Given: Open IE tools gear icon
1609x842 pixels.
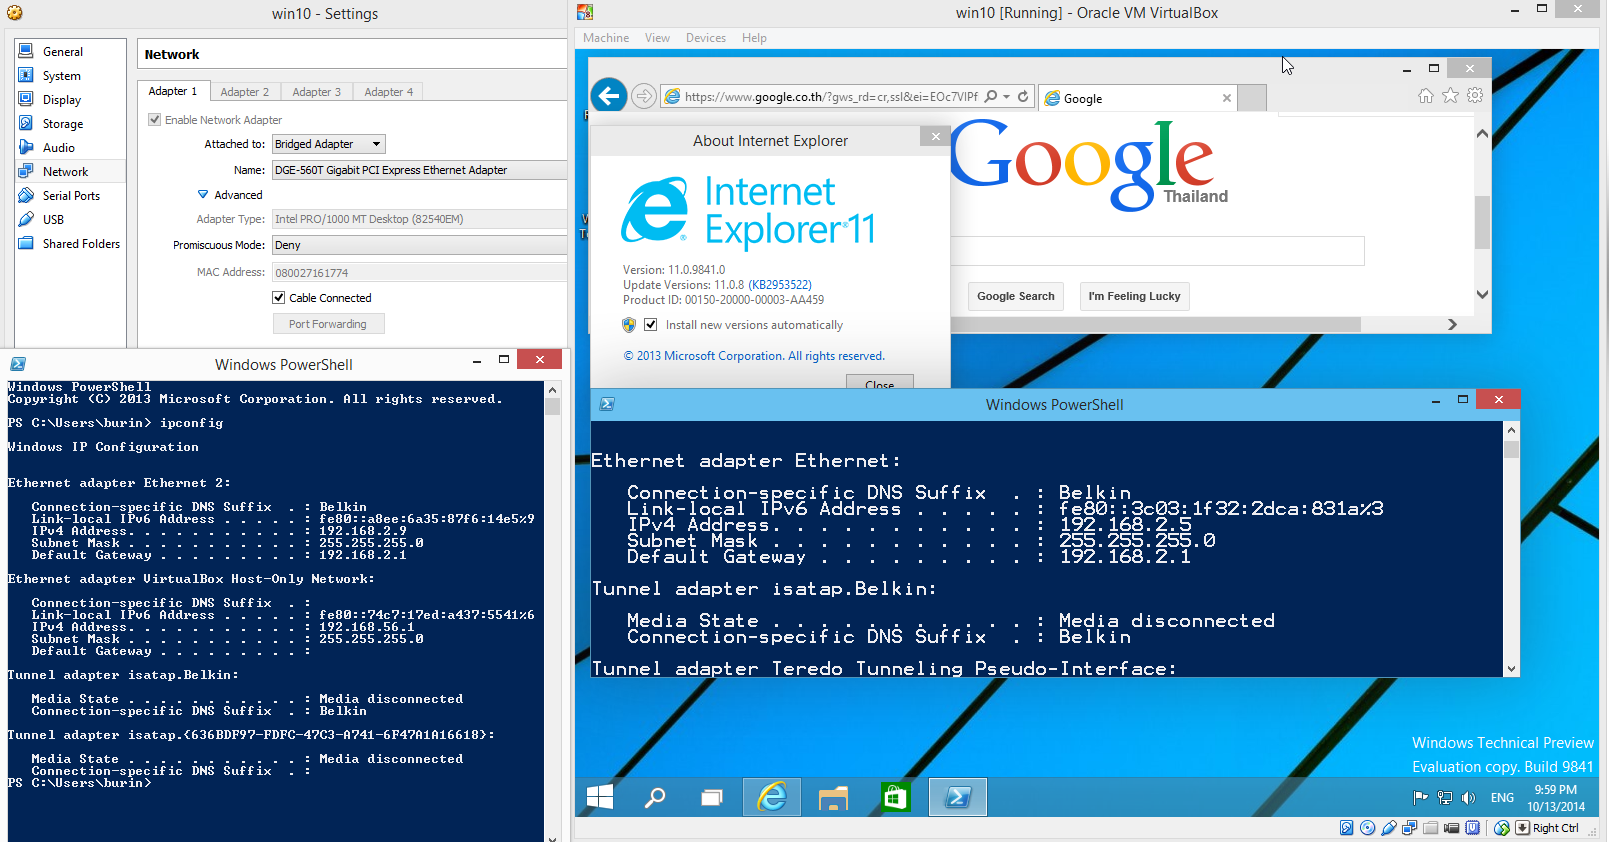Looking at the screenshot, I should (1475, 95).
